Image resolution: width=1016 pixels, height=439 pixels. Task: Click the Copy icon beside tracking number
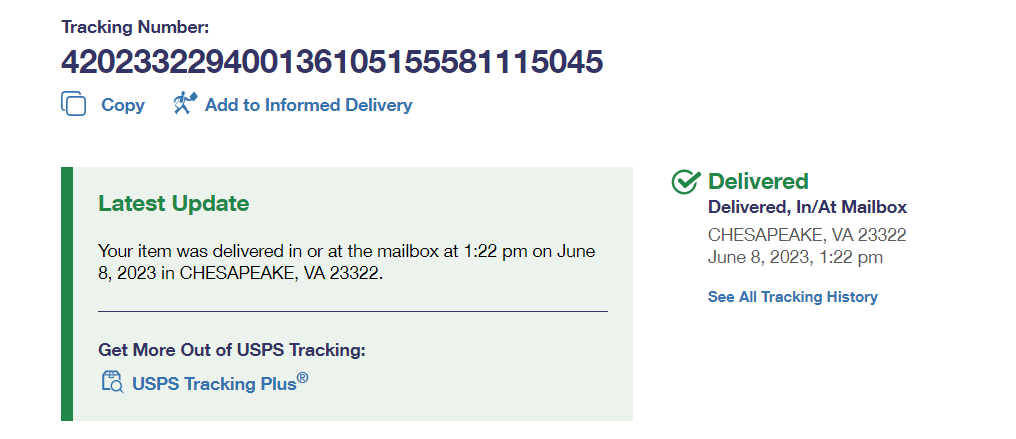(74, 104)
